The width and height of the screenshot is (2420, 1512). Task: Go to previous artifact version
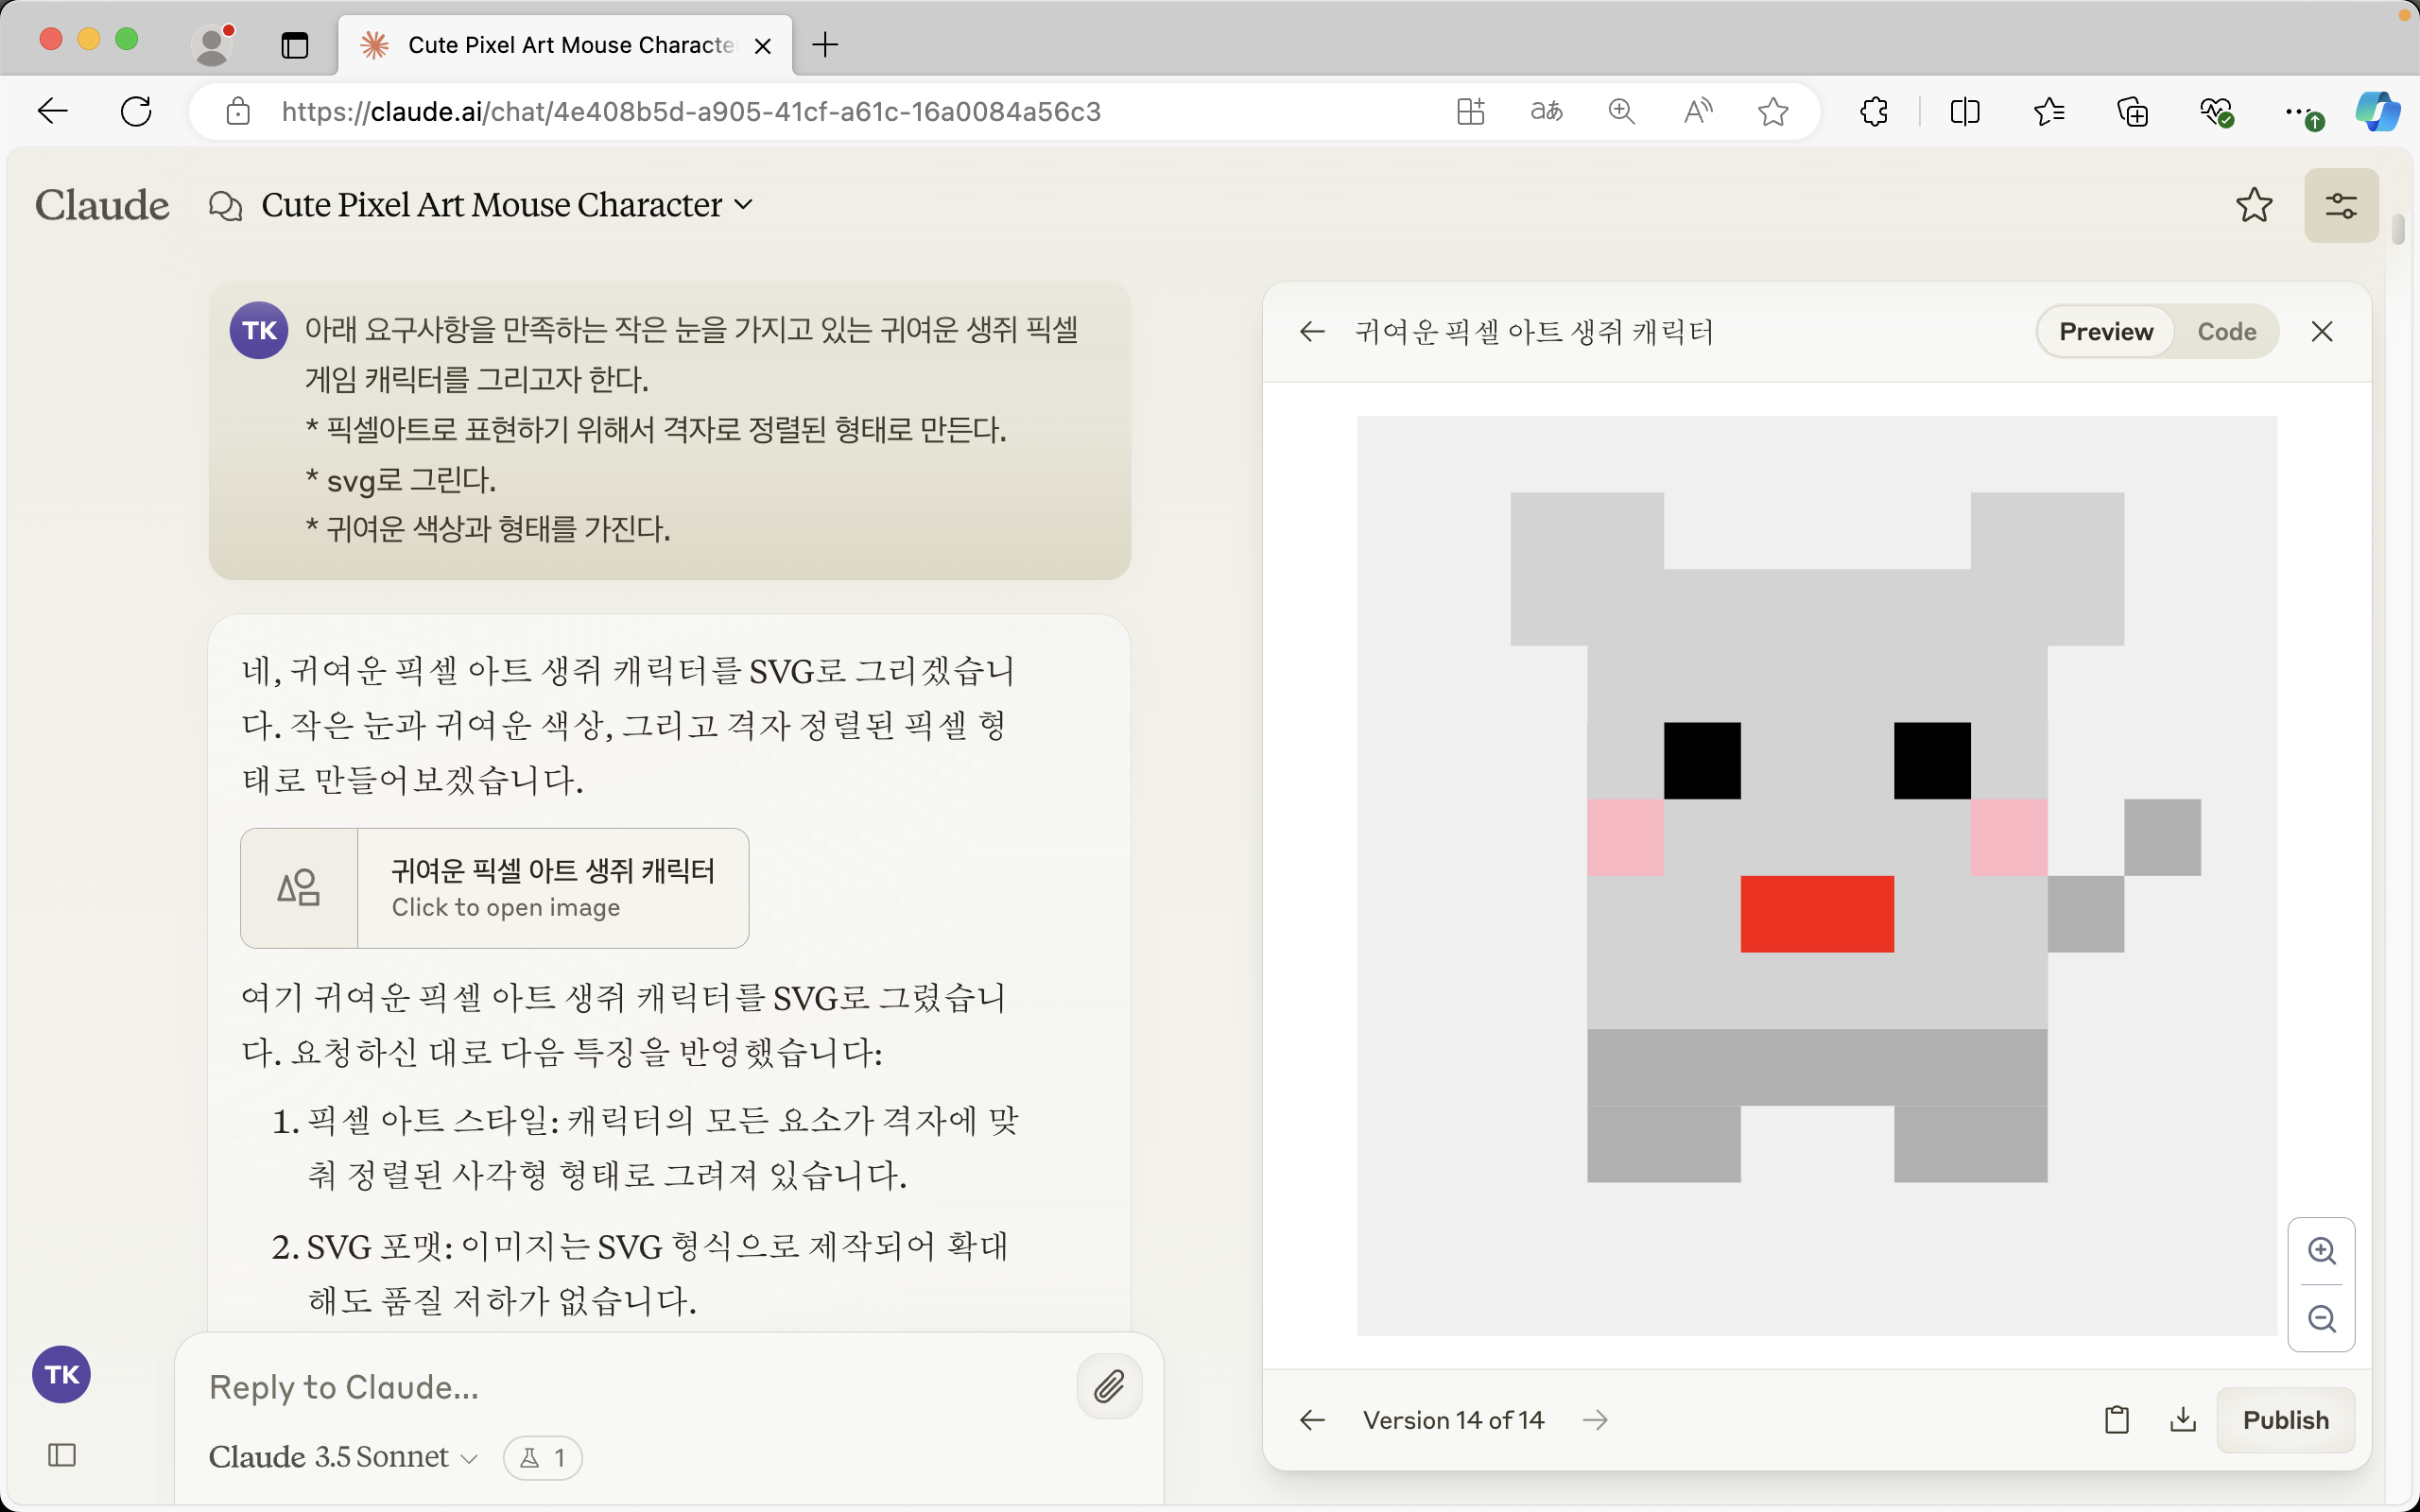[1312, 1420]
